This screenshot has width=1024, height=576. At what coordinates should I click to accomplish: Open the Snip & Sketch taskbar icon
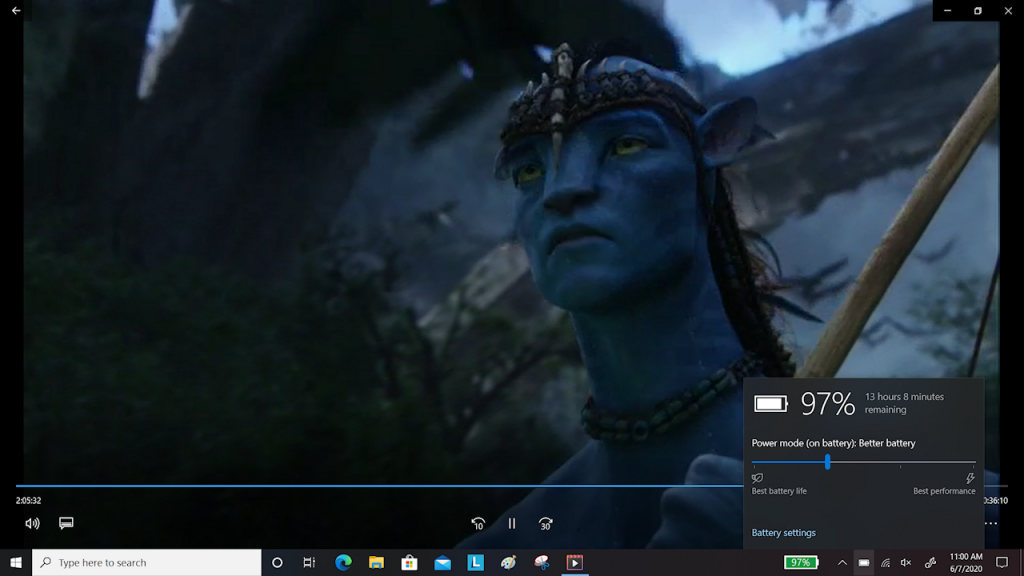[541, 562]
